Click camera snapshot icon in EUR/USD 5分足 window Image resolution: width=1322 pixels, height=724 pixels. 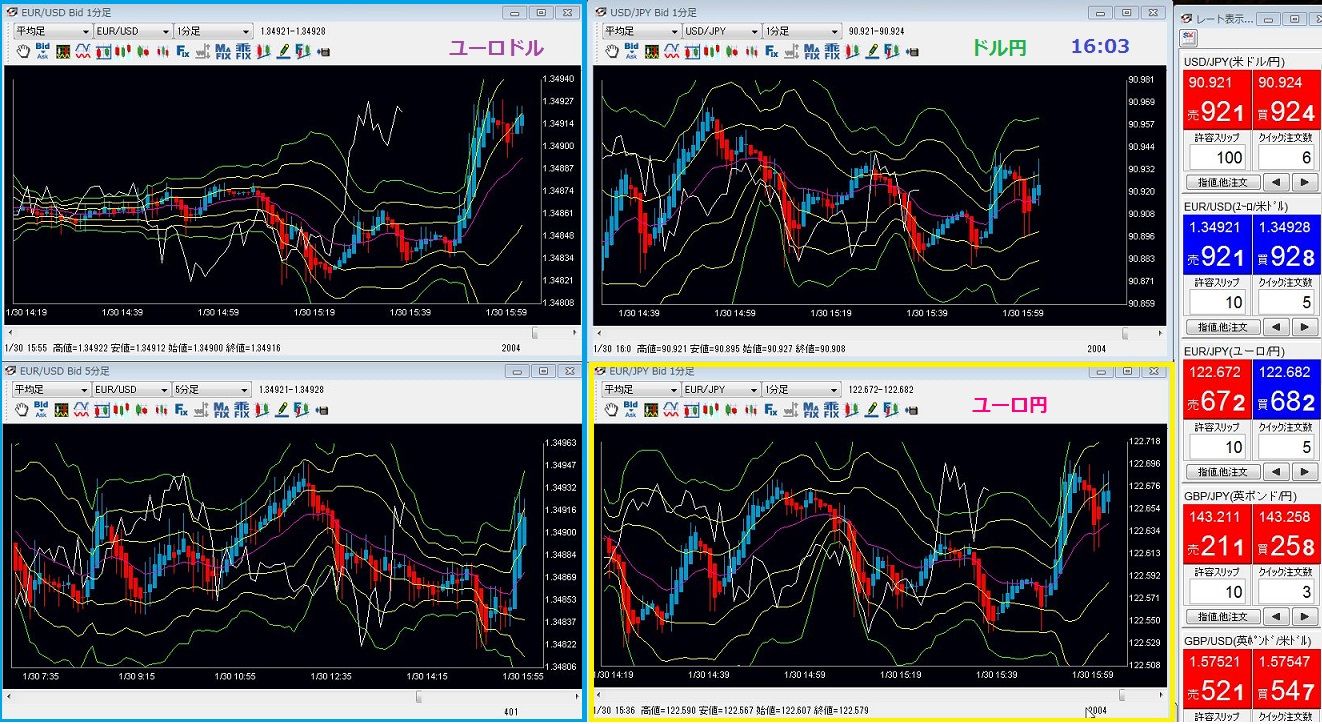pos(323,409)
